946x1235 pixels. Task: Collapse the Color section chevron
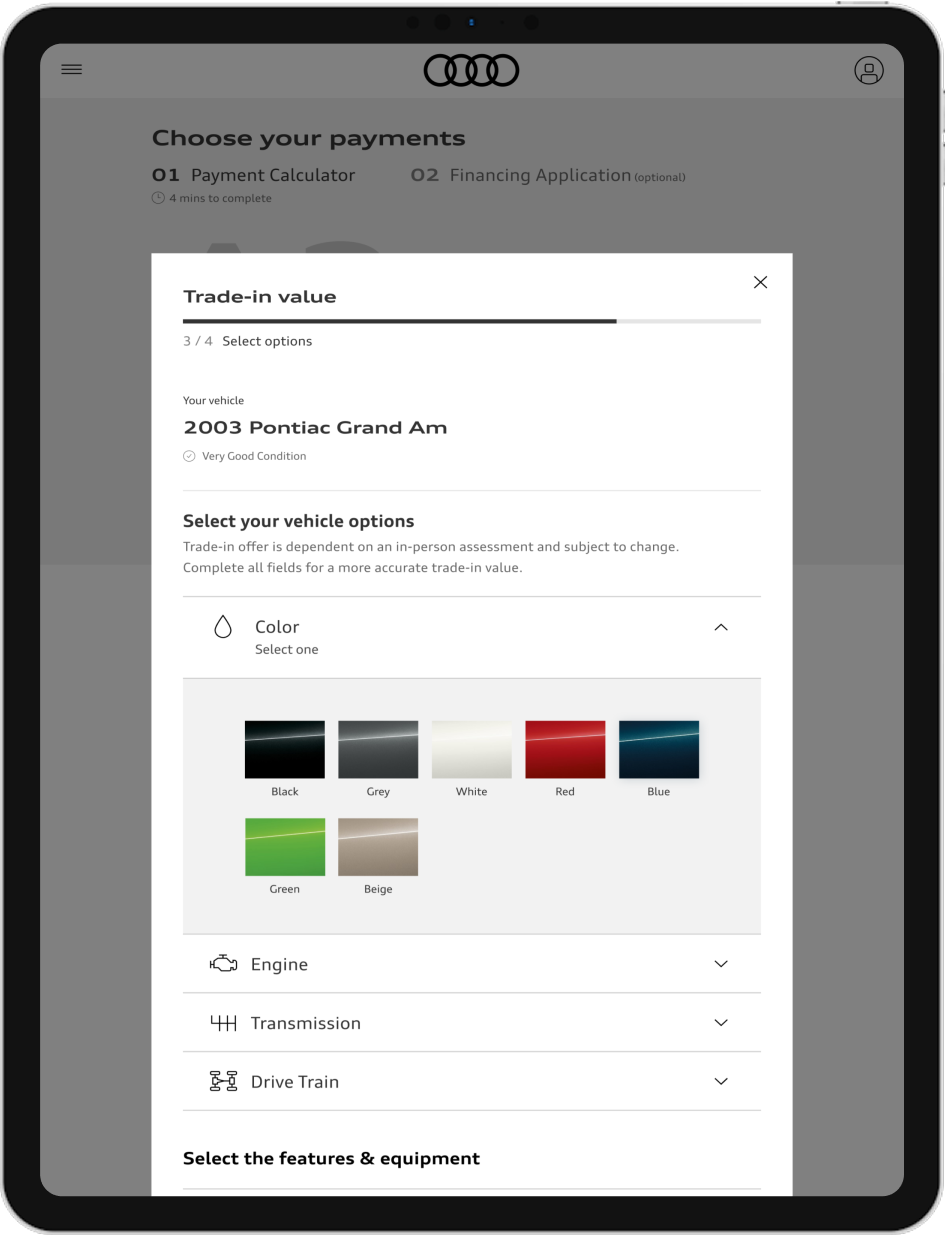(721, 627)
